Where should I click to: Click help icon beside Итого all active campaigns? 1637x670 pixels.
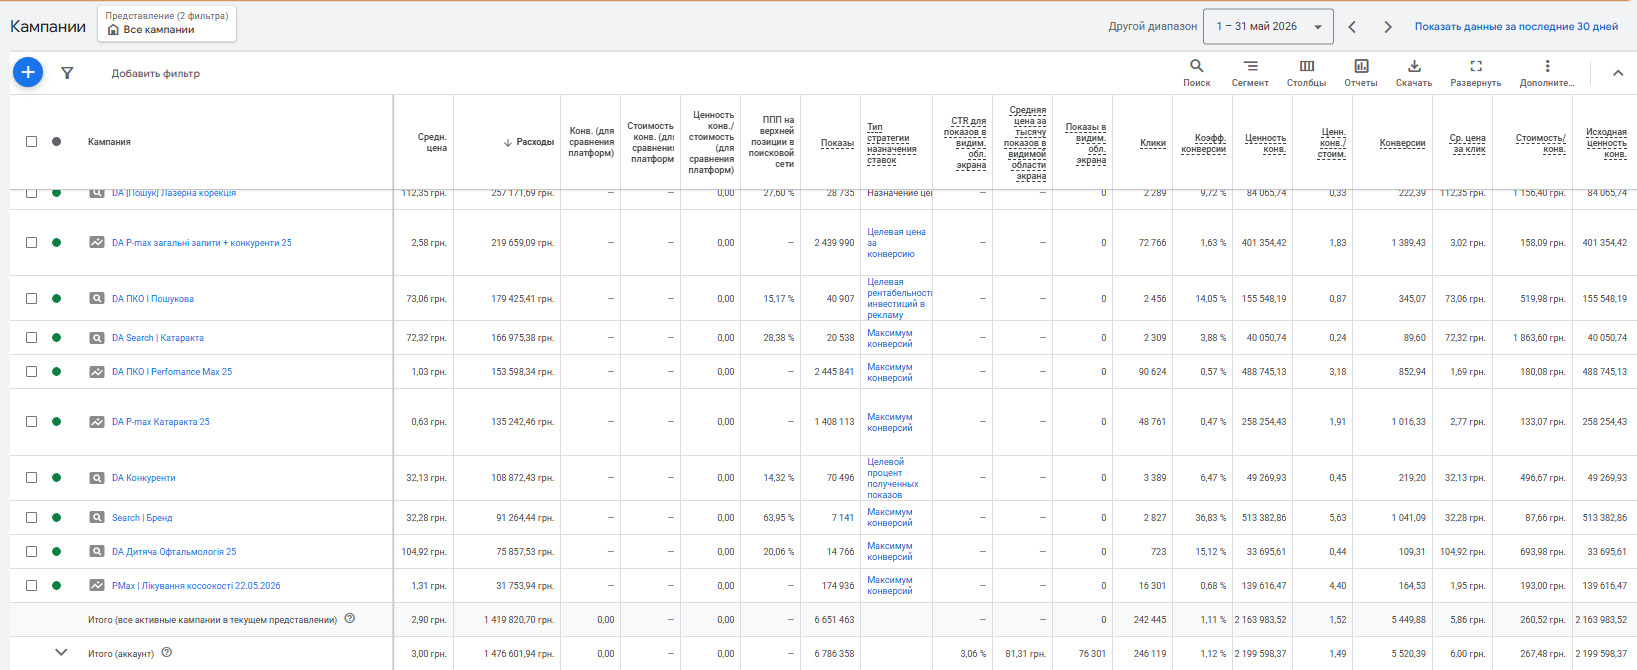pos(349,619)
